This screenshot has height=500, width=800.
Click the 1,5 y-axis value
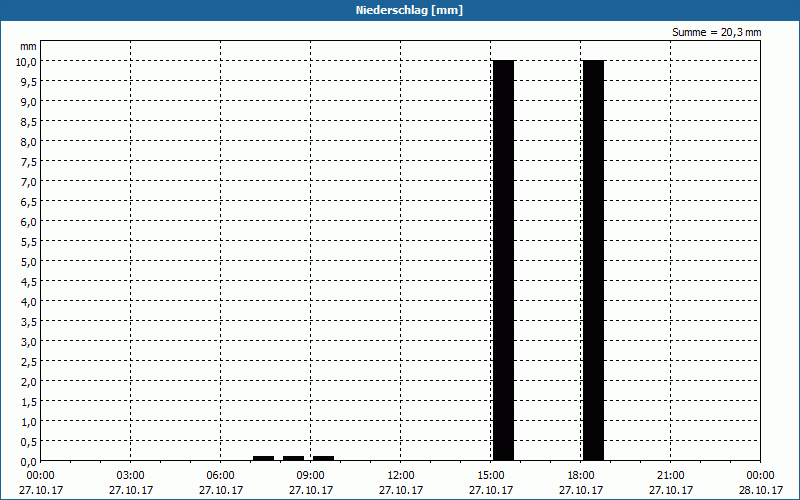(29, 402)
